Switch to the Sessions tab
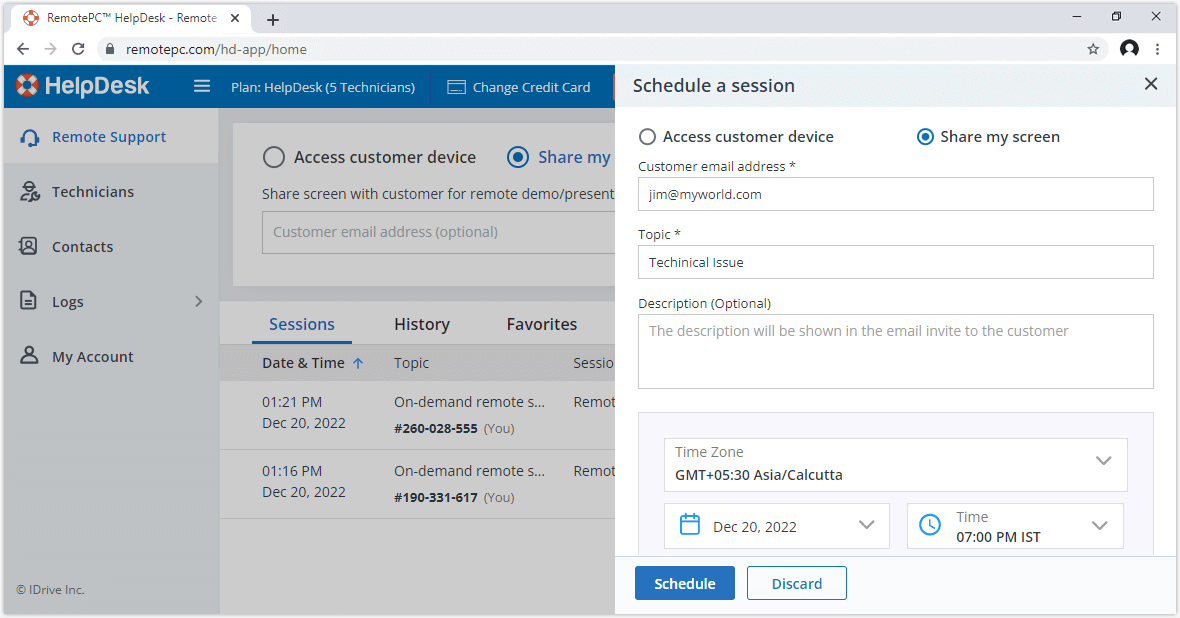The height and width of the screenshot is (618, 1180). click(x=302, y=324)
